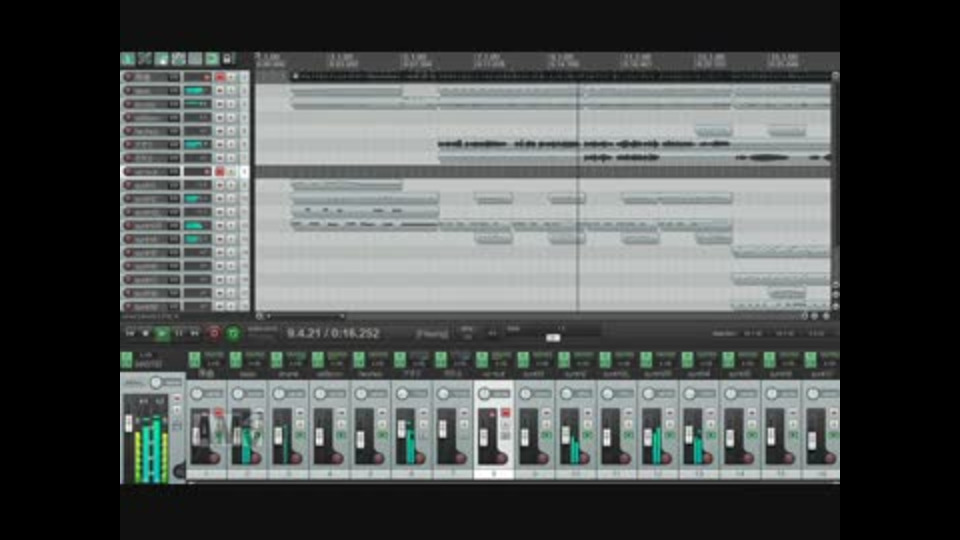Click the red Record button in the transport

tap(214, 333)
